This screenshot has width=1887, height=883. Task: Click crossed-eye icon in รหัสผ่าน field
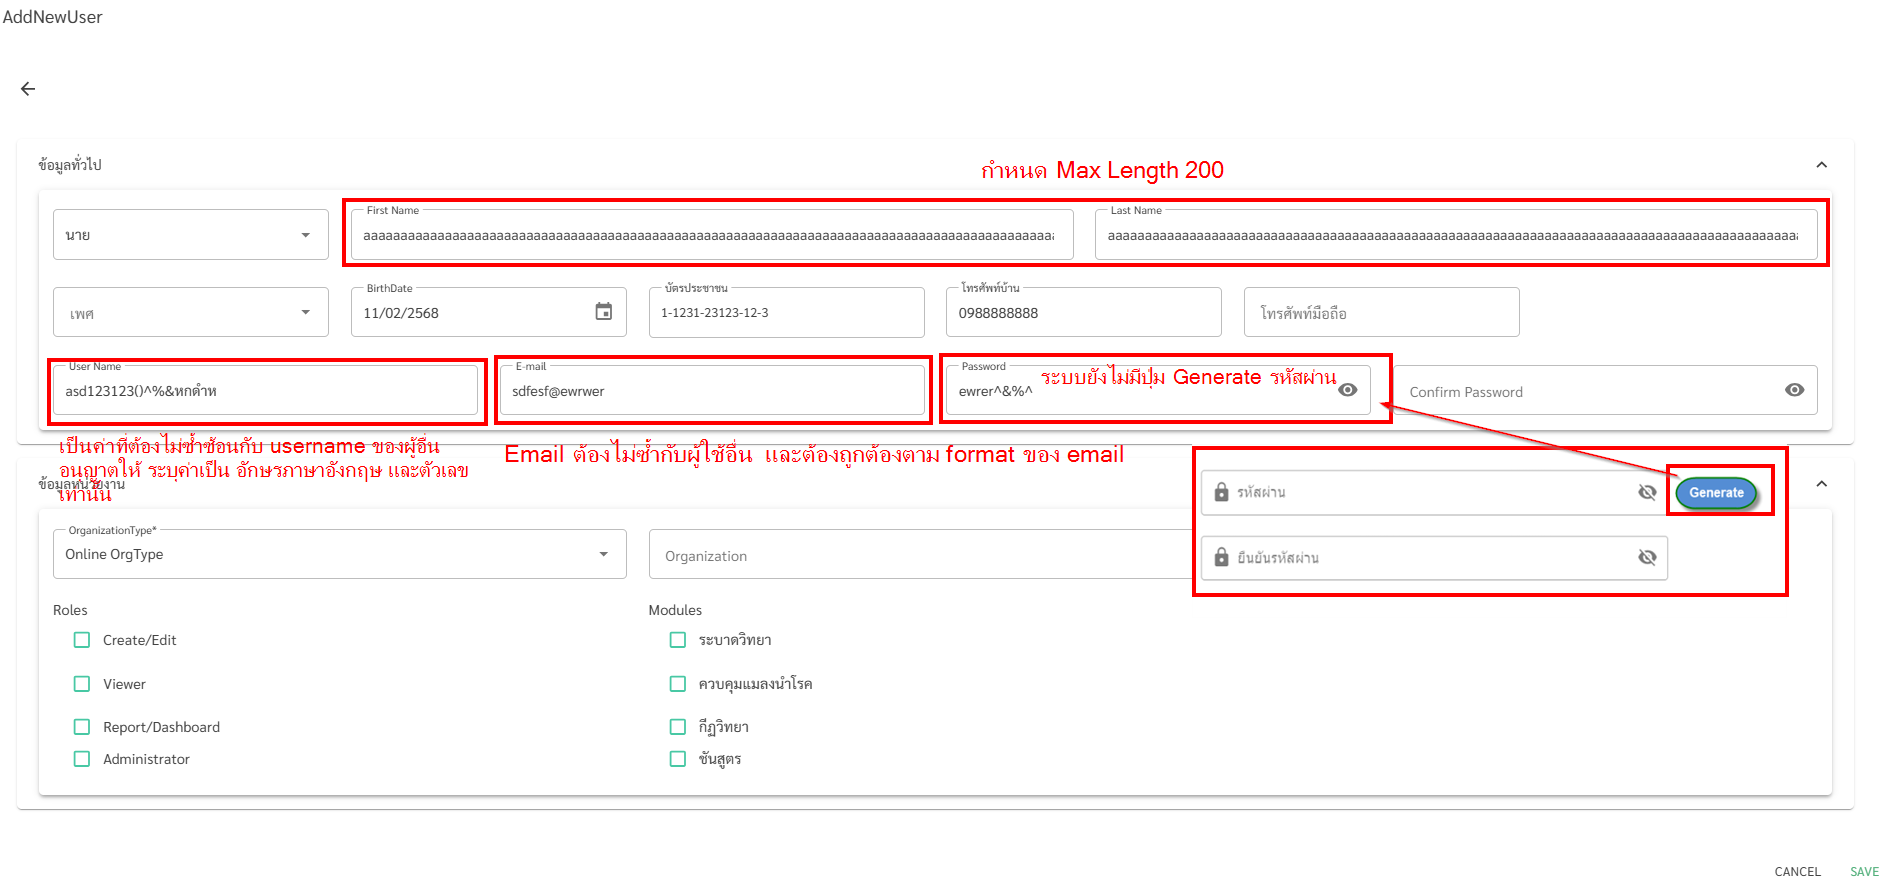(x=1647, y=492)
